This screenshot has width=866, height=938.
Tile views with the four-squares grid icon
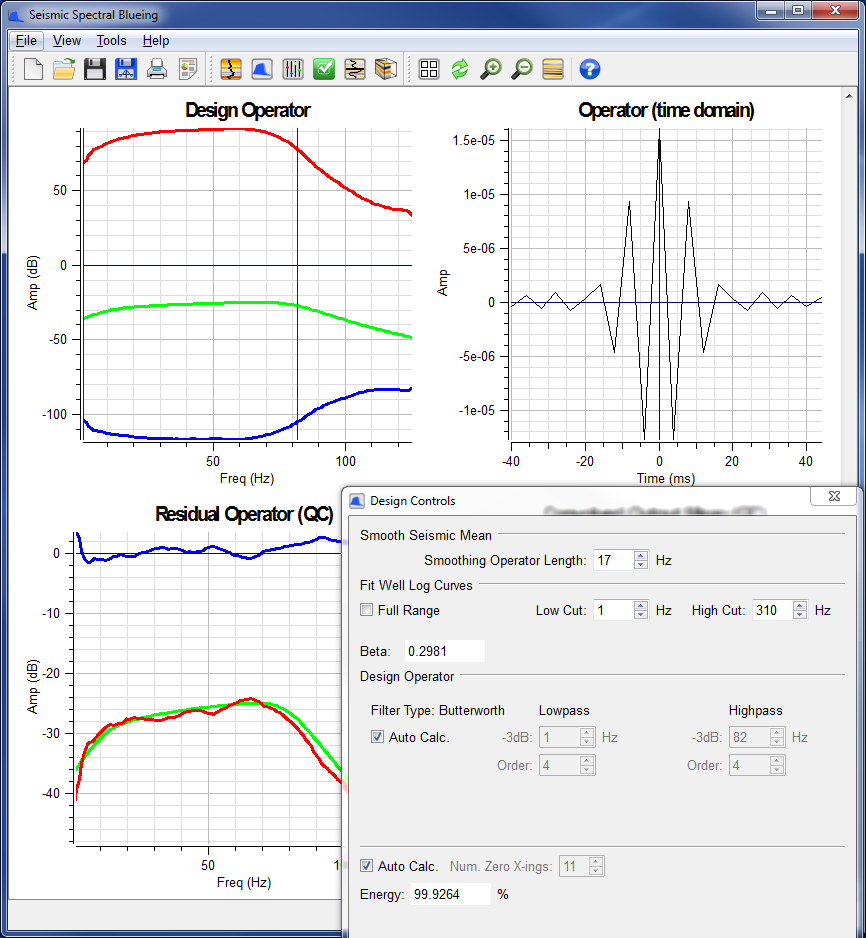click(429, 69)
